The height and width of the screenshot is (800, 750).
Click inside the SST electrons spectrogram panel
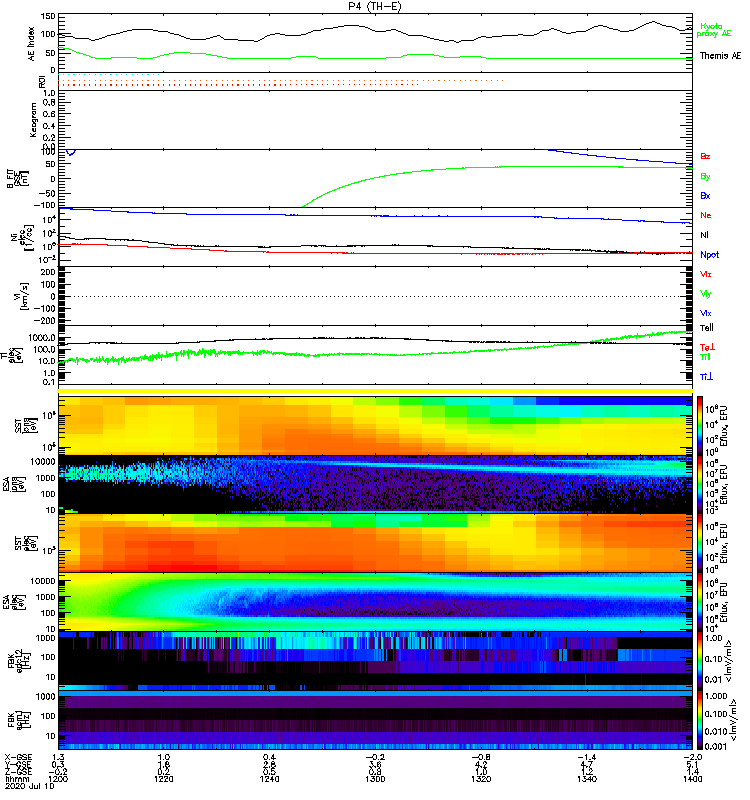click(x=376, y=543)
